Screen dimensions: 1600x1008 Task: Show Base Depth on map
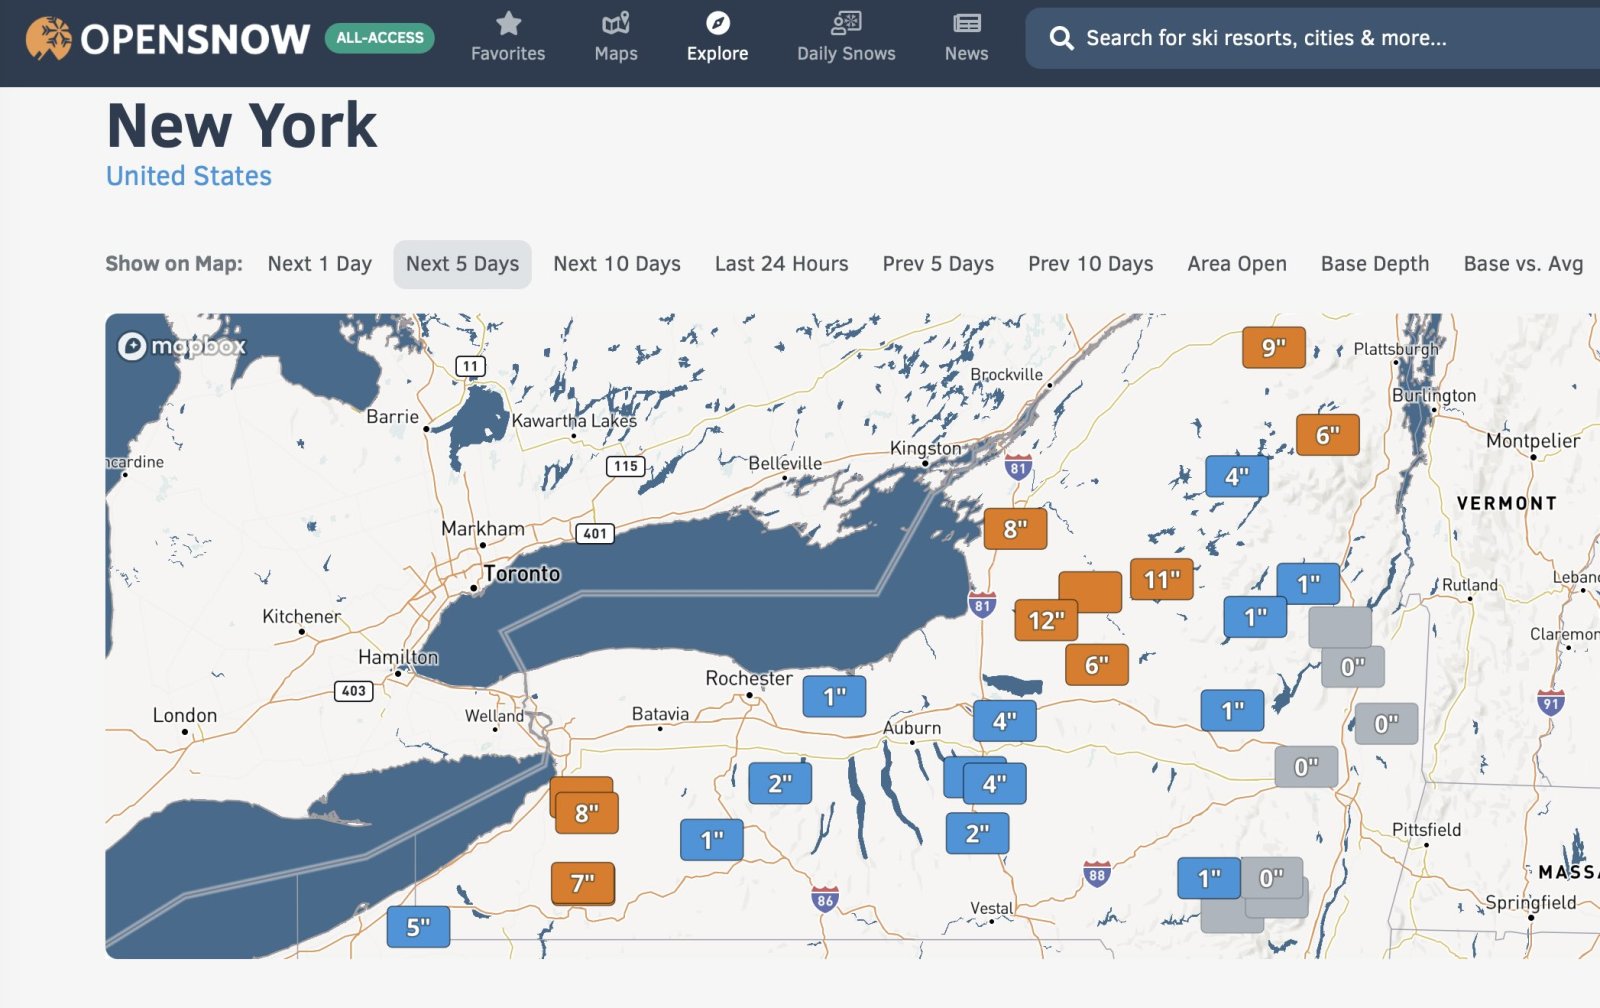click(1374, 264)
